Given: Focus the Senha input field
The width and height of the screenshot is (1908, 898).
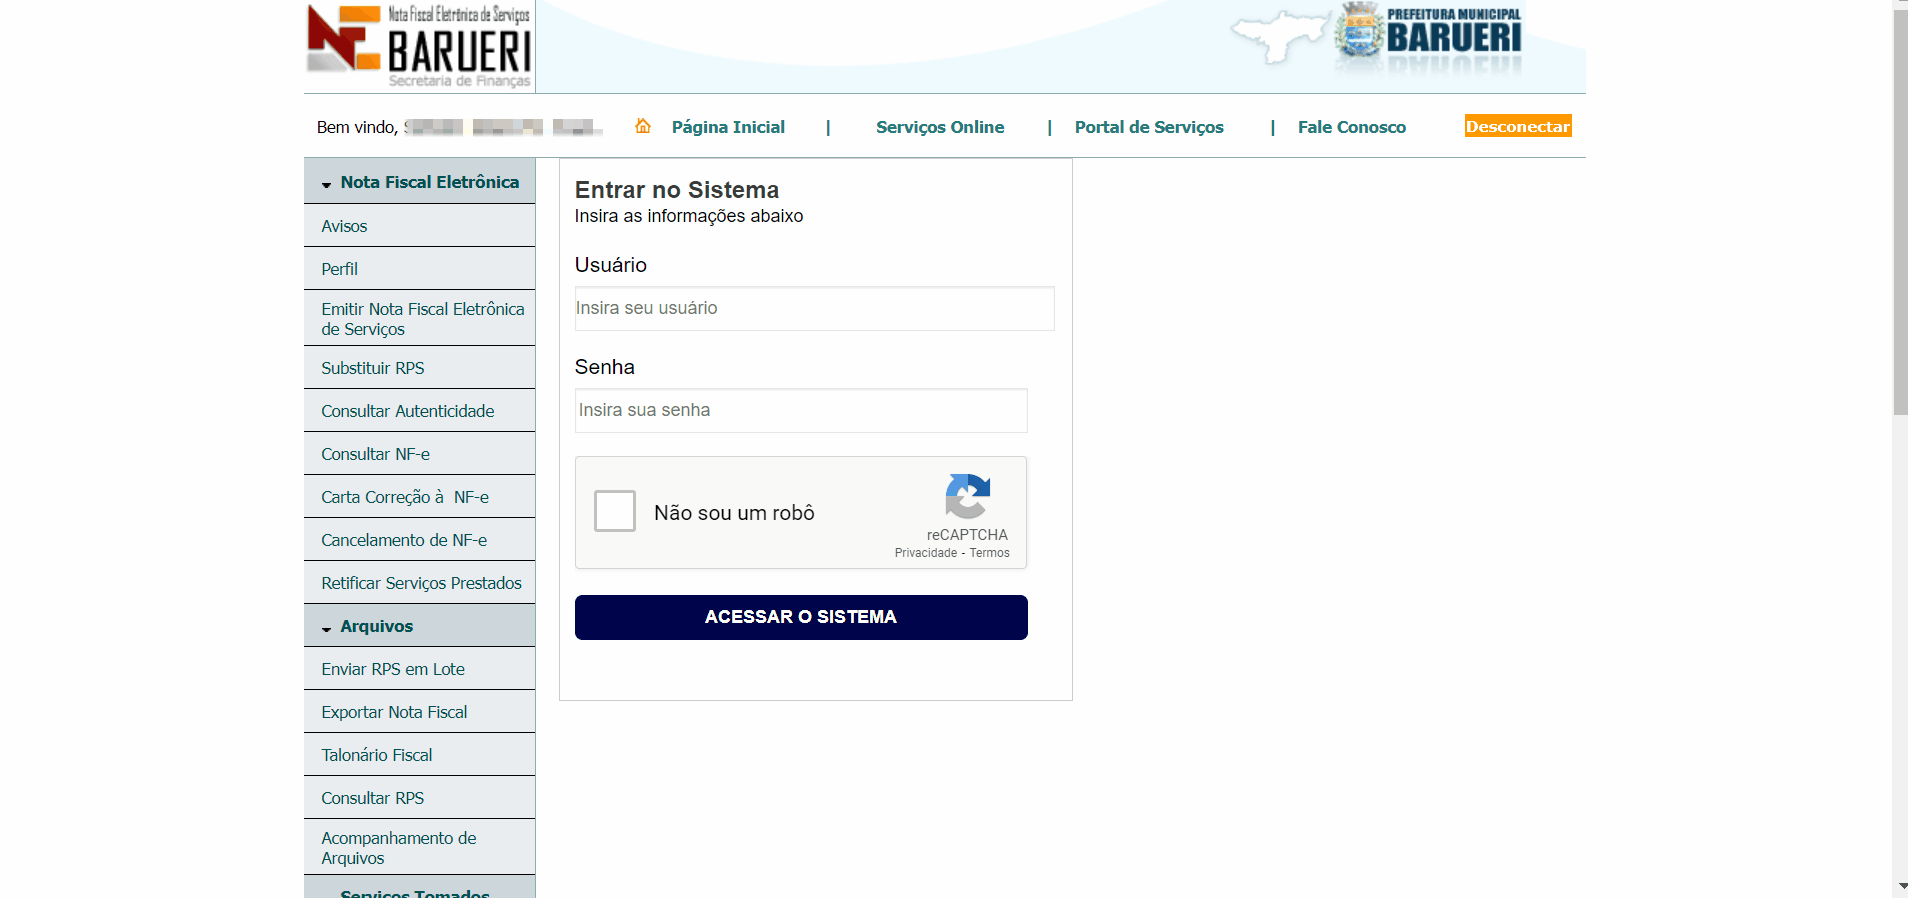Looking at the screenshot, I should [x=801, y=410].
